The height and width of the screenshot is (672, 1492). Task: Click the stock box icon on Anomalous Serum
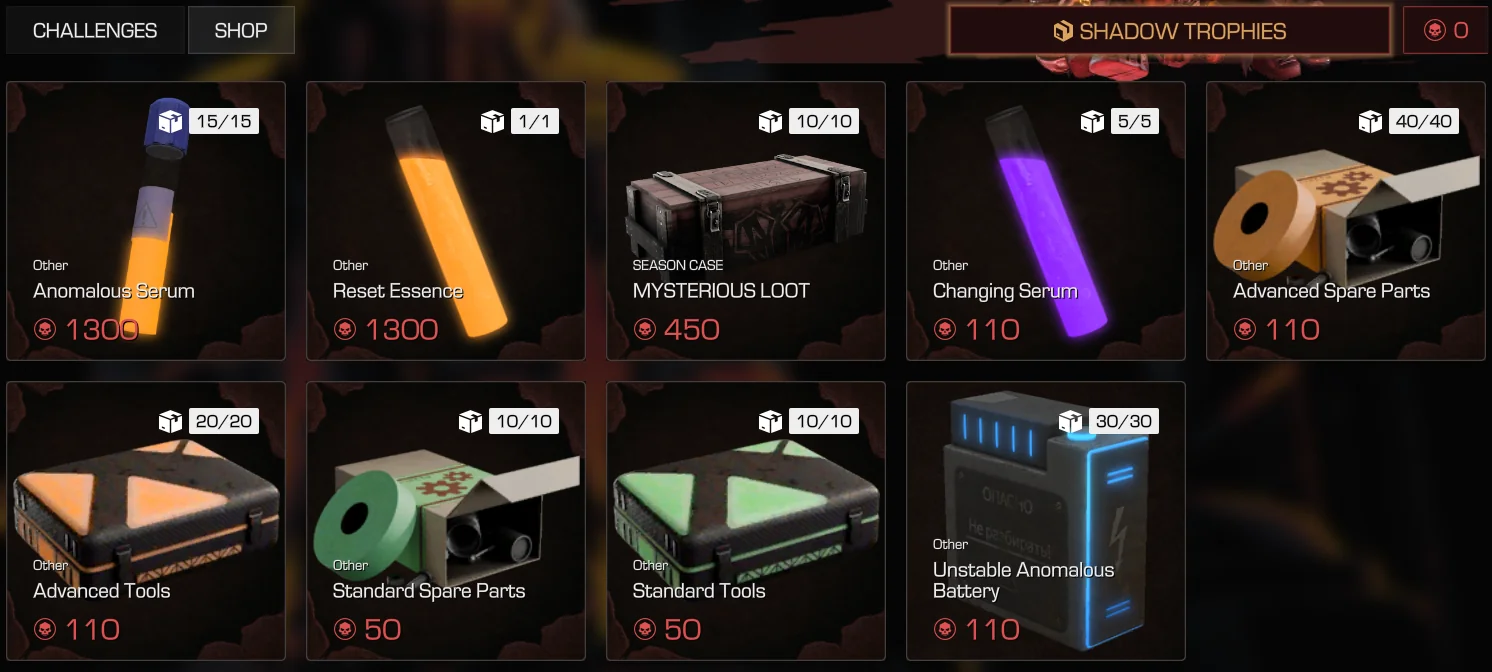pyautogui.click(x=170, y=122)
